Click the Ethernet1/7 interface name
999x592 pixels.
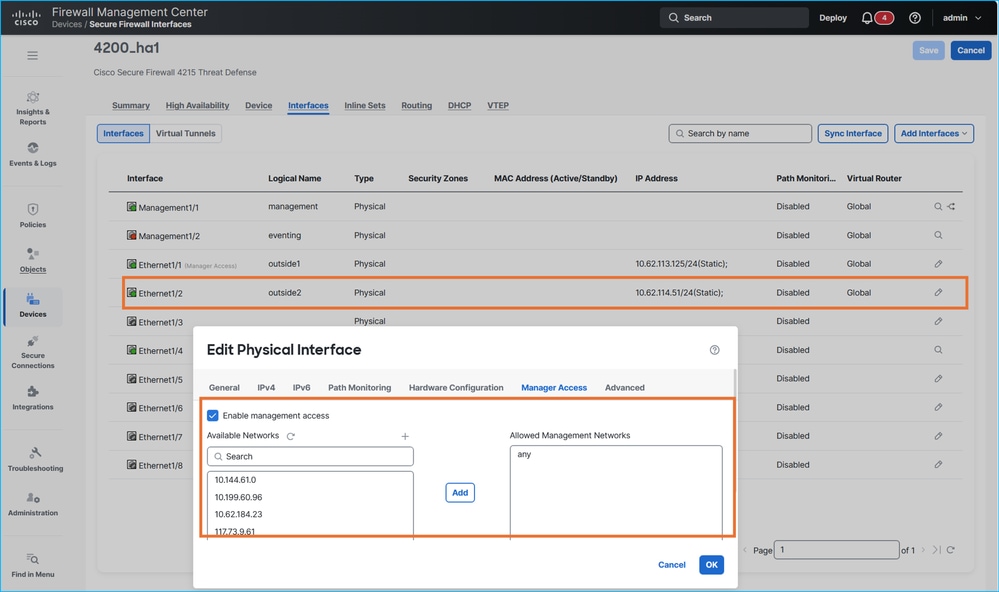coord(161,437)
